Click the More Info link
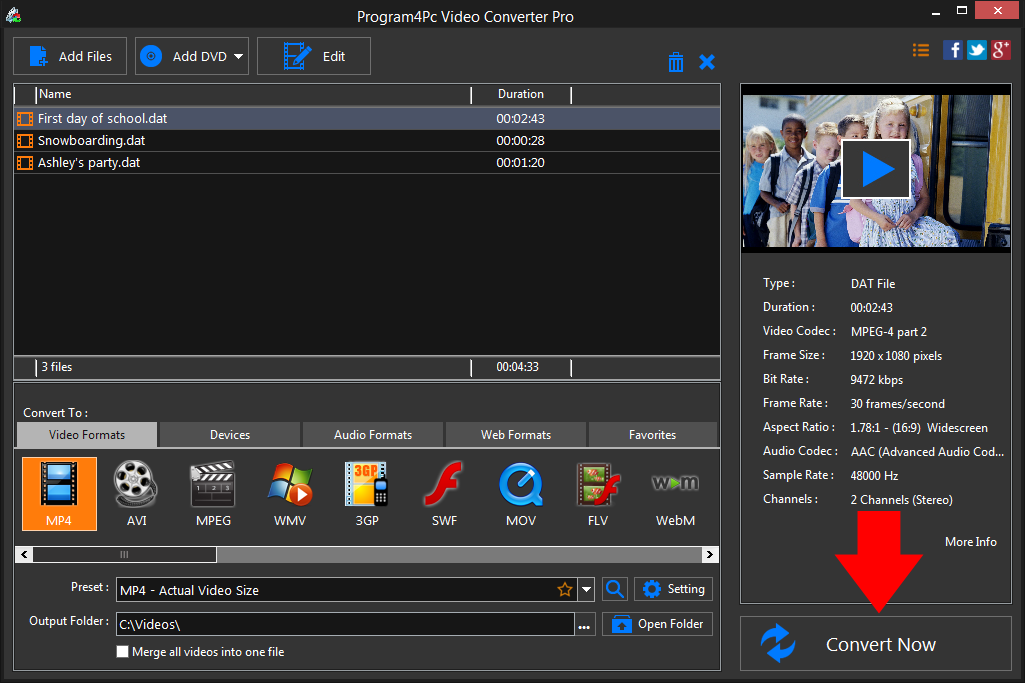This screenshot has height=683, width=1025. (x=970, y=541)
